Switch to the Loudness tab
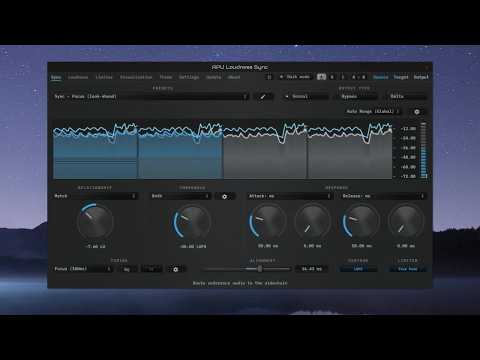This screenshot has width=480, height=360. click(x=78, y=77)
